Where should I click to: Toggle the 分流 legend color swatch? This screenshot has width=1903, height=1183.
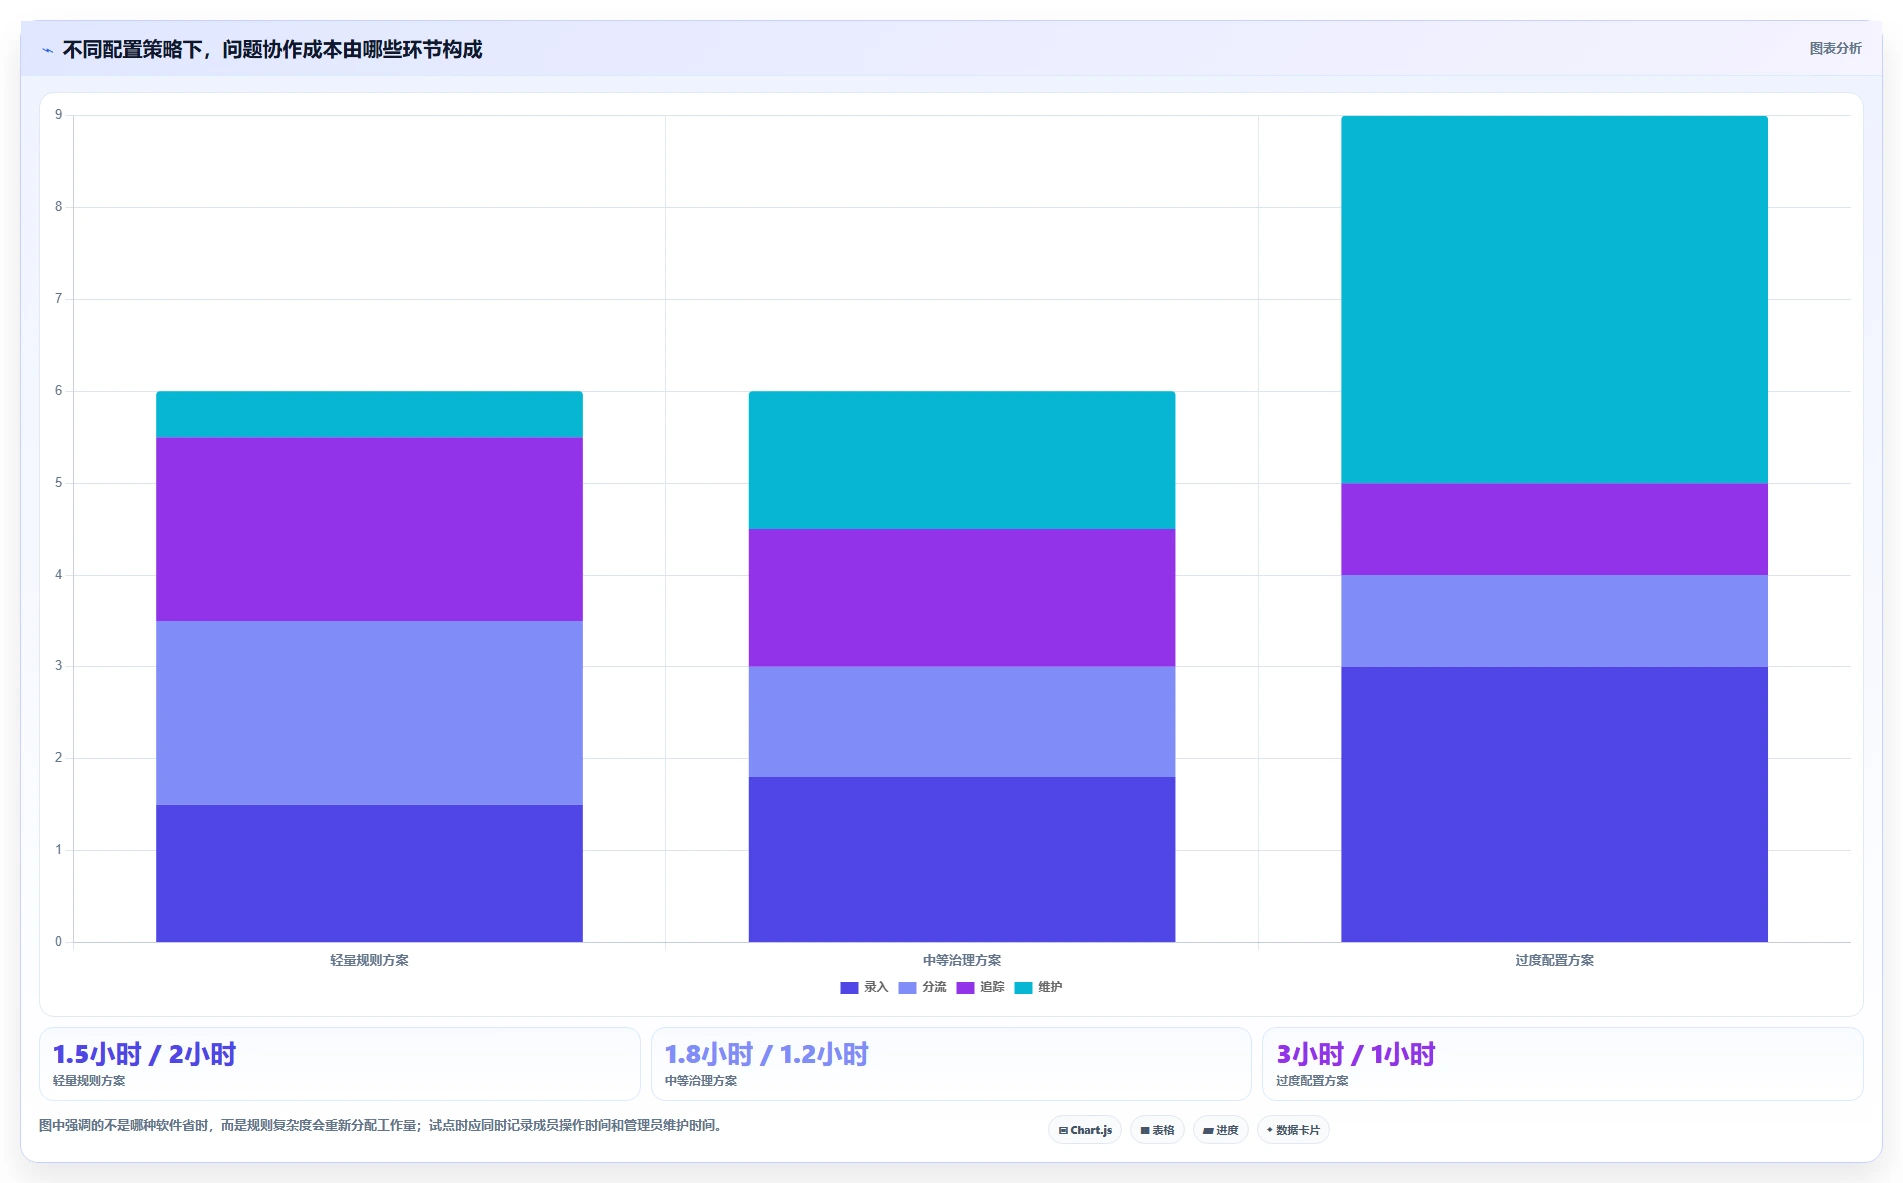(907, 988)
